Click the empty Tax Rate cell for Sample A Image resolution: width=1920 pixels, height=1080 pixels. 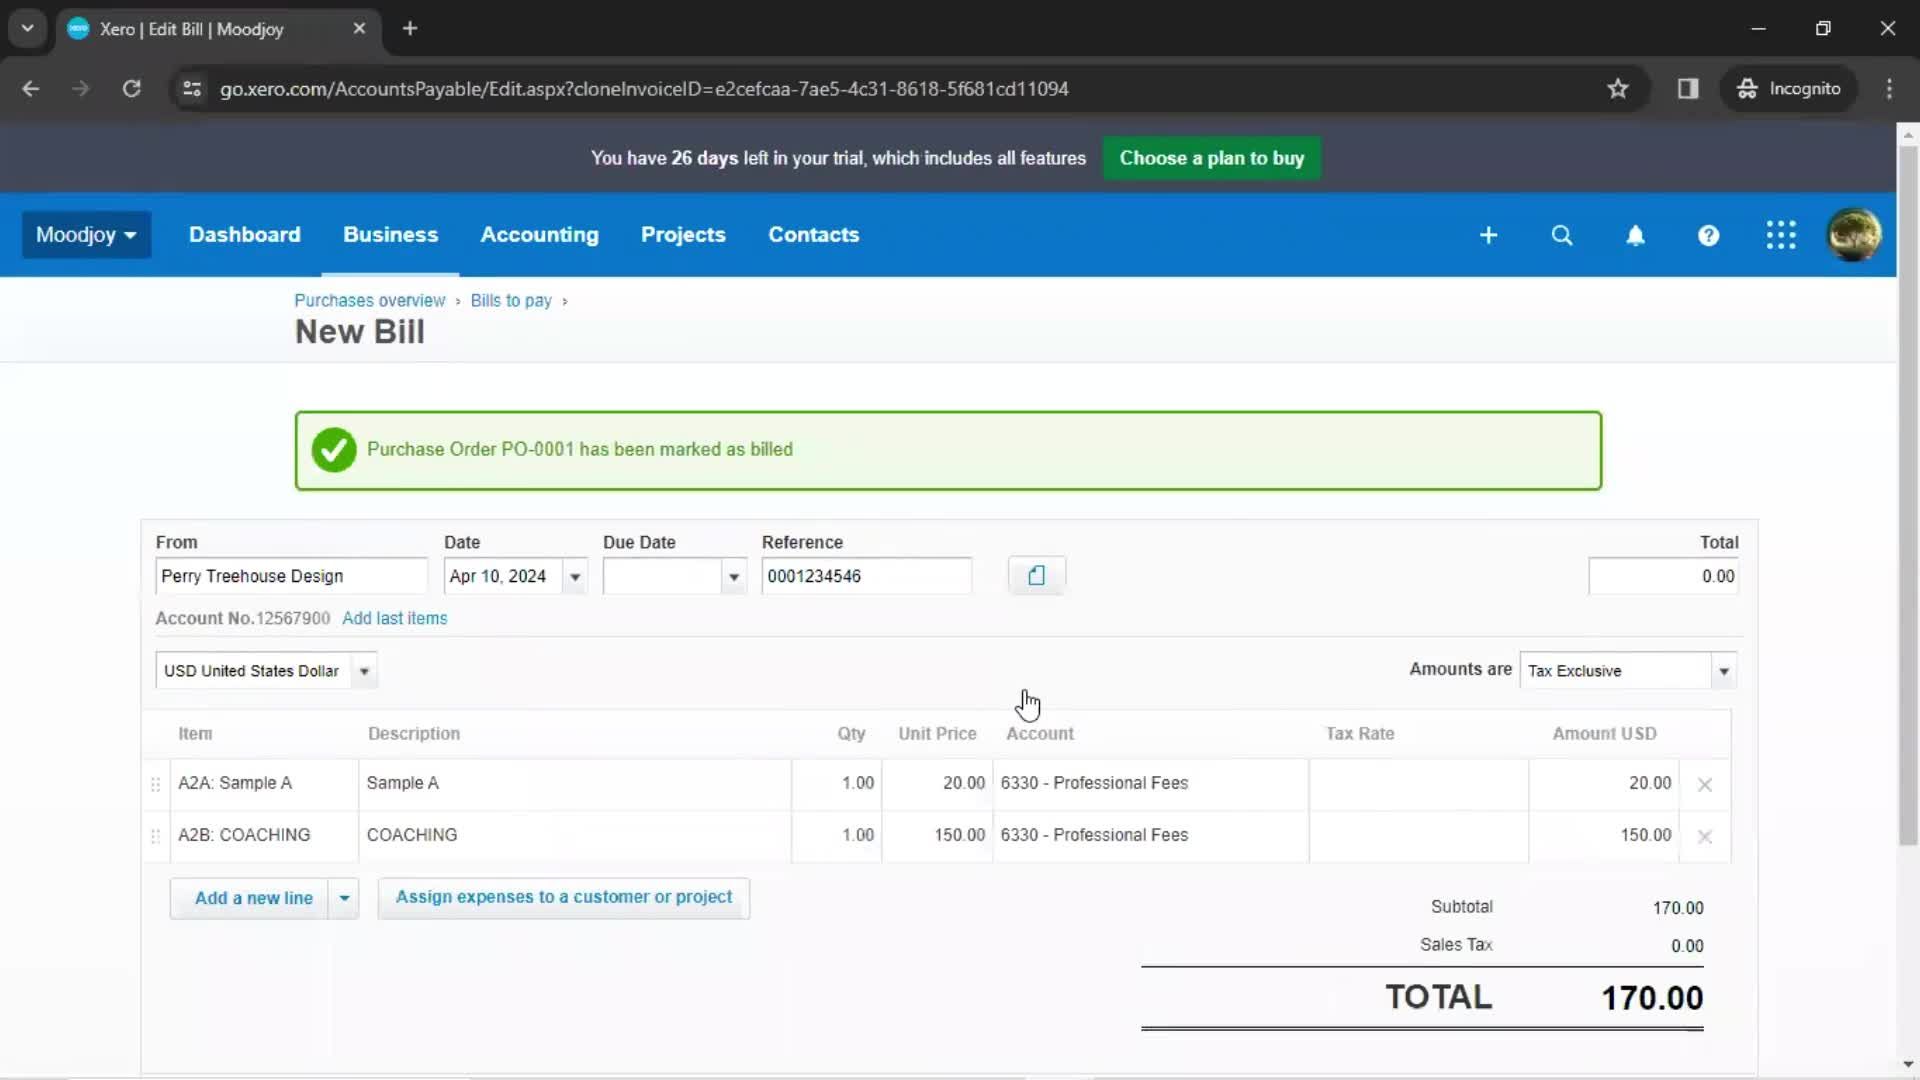pos(1418,783)
